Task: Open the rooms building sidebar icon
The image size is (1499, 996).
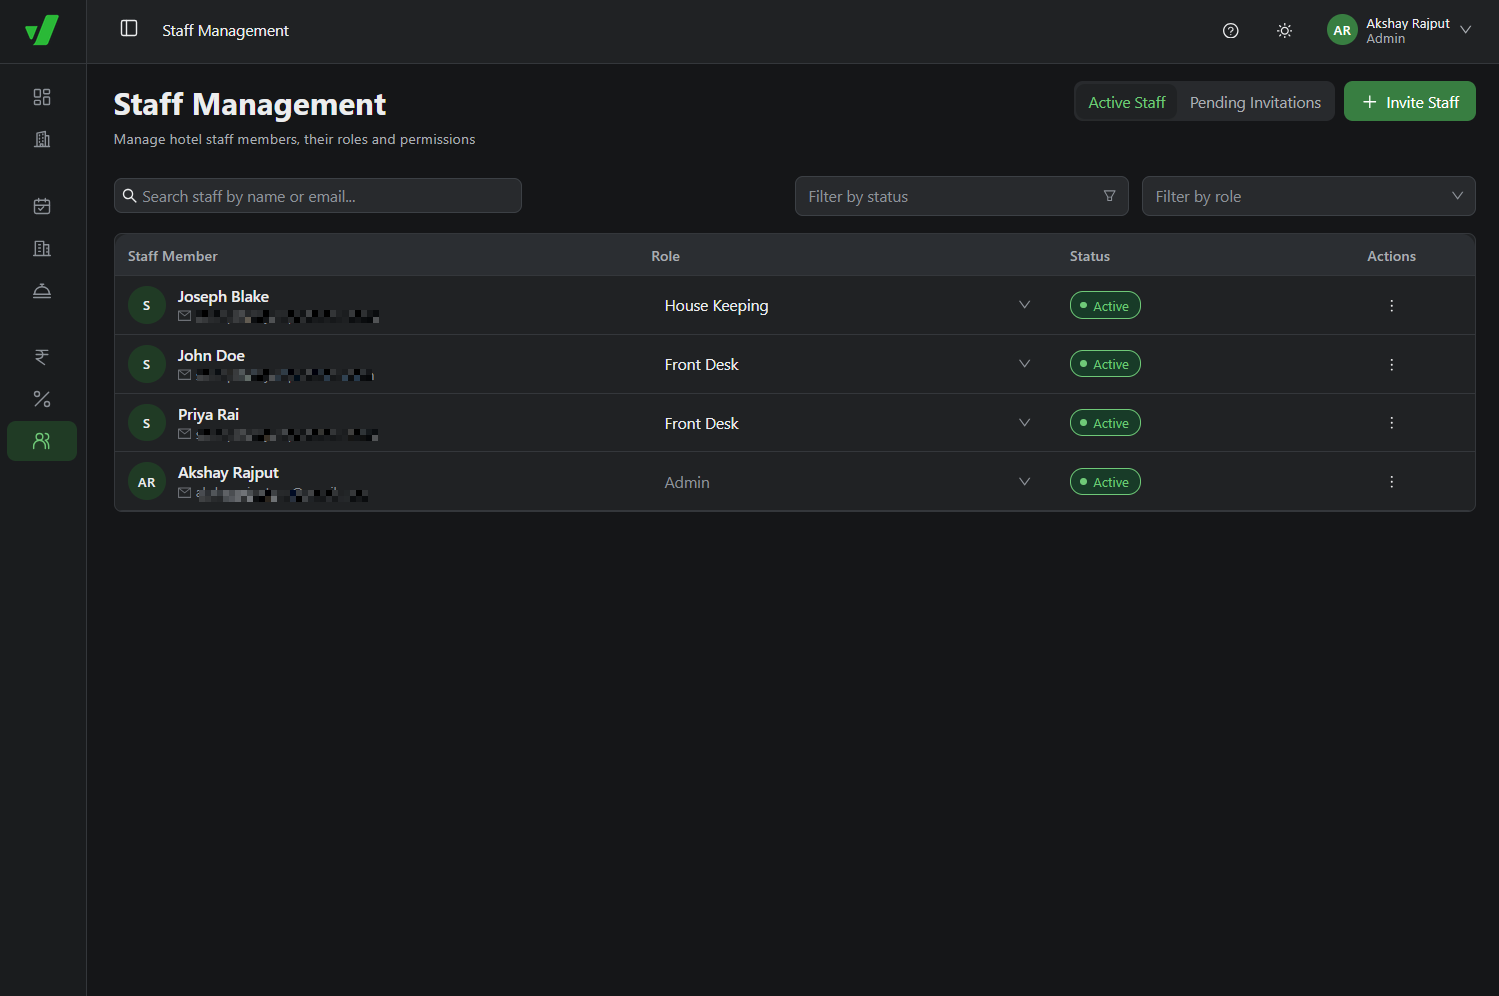Action: (42, 248)
